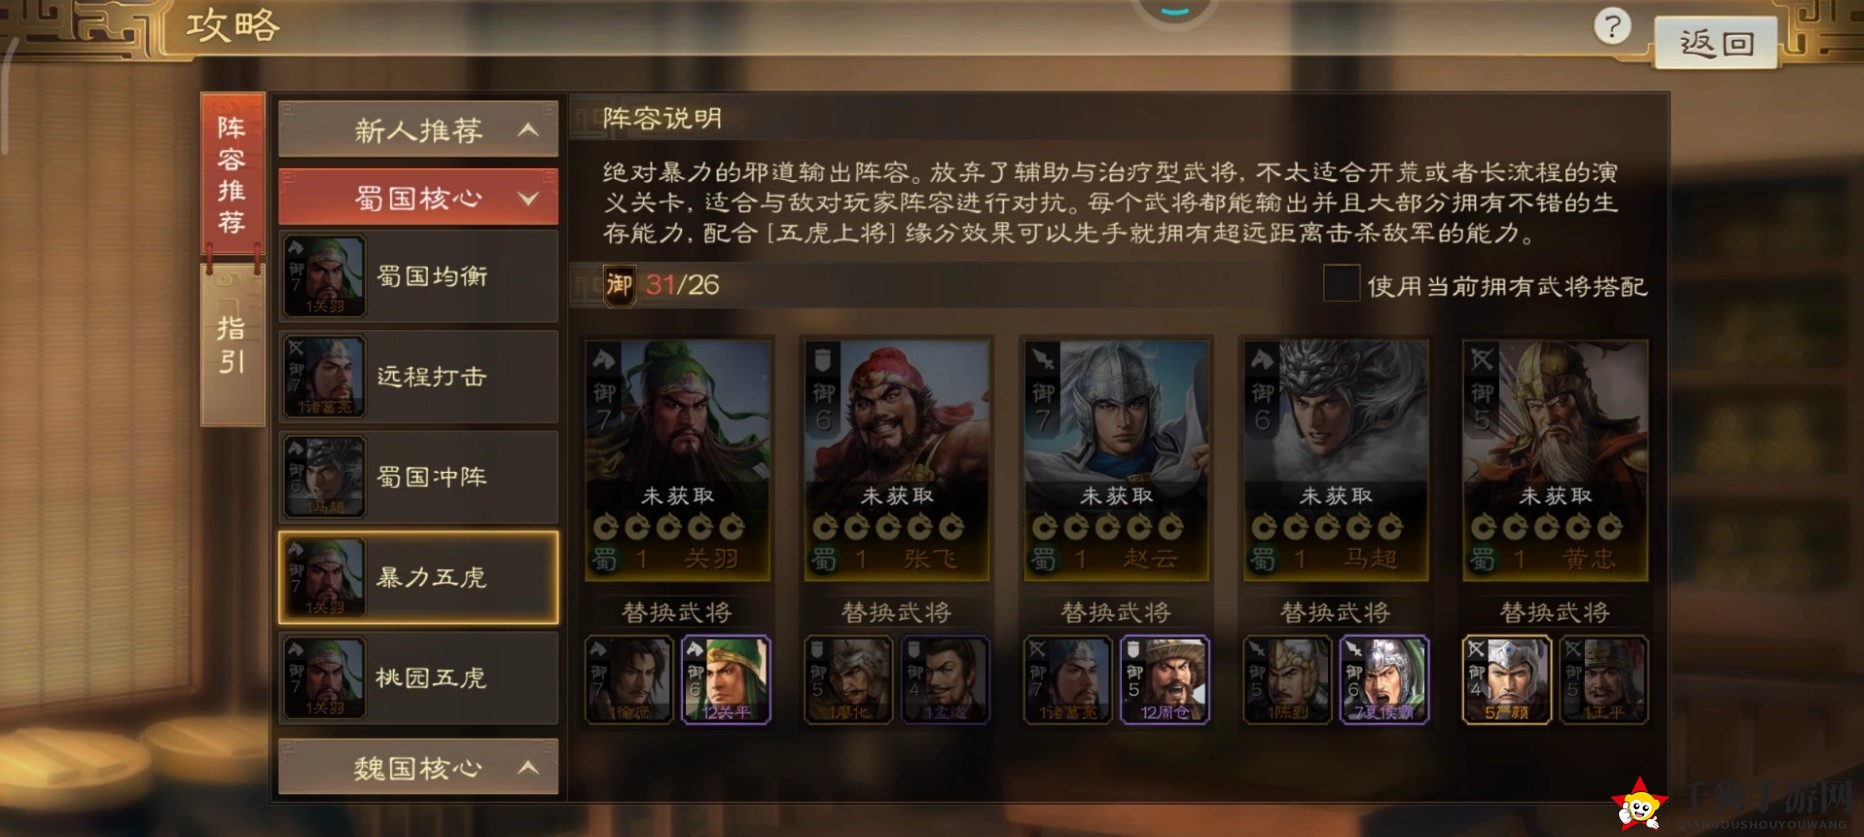Collapse the 蜀国核心 section
The height and width of the screenshot is (837, 1864).
(x=418, y=197)
